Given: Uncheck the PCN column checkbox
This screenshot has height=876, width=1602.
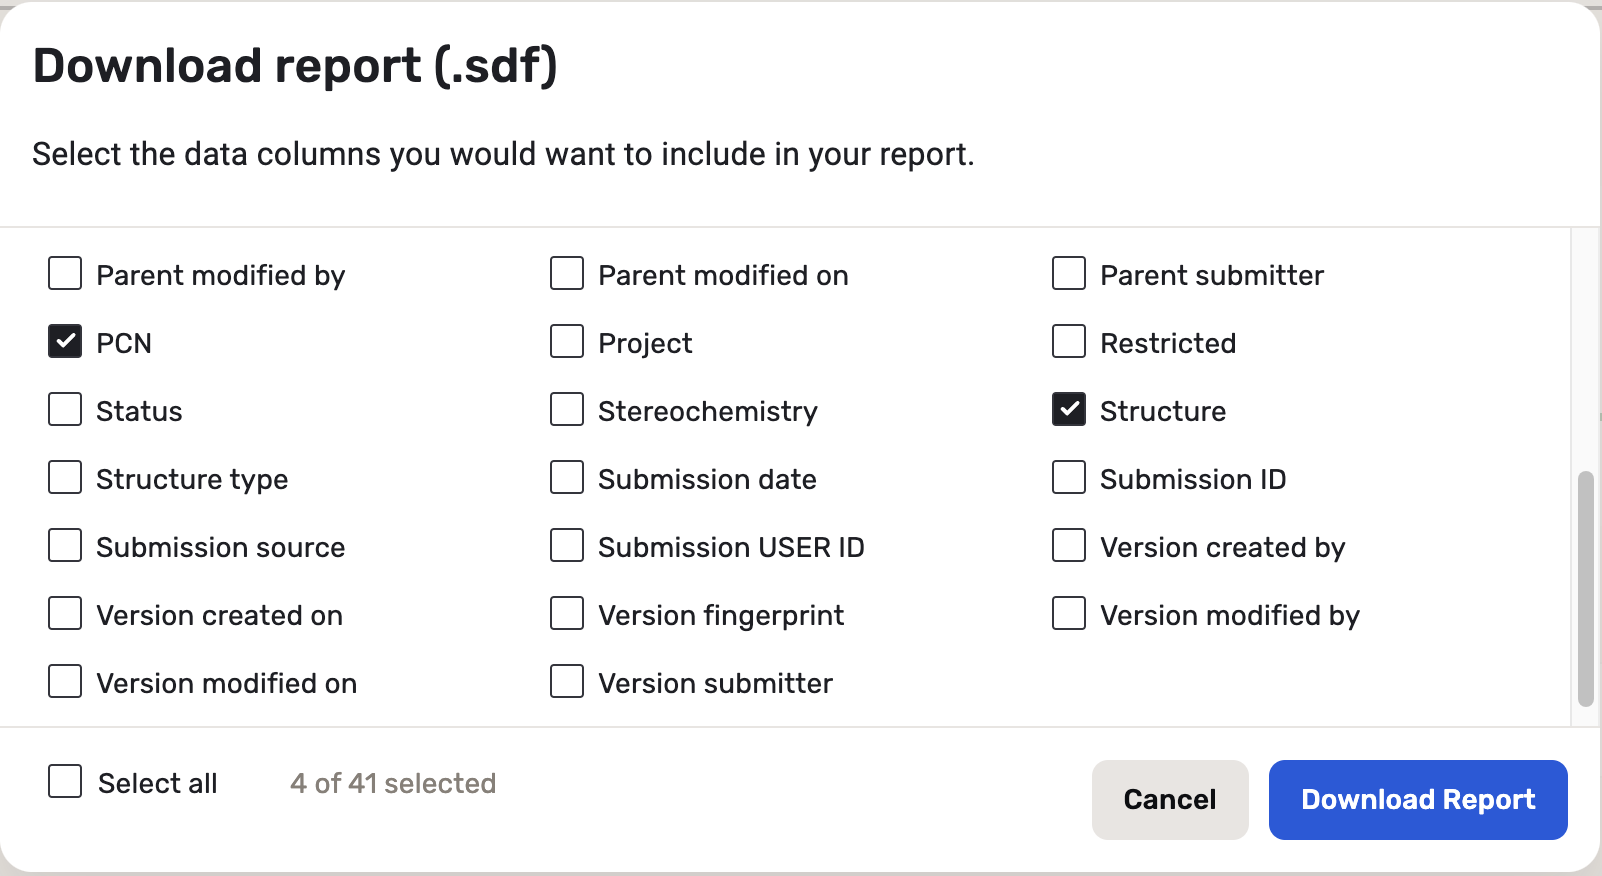Looking at the screenshot, I should [65, 342].
